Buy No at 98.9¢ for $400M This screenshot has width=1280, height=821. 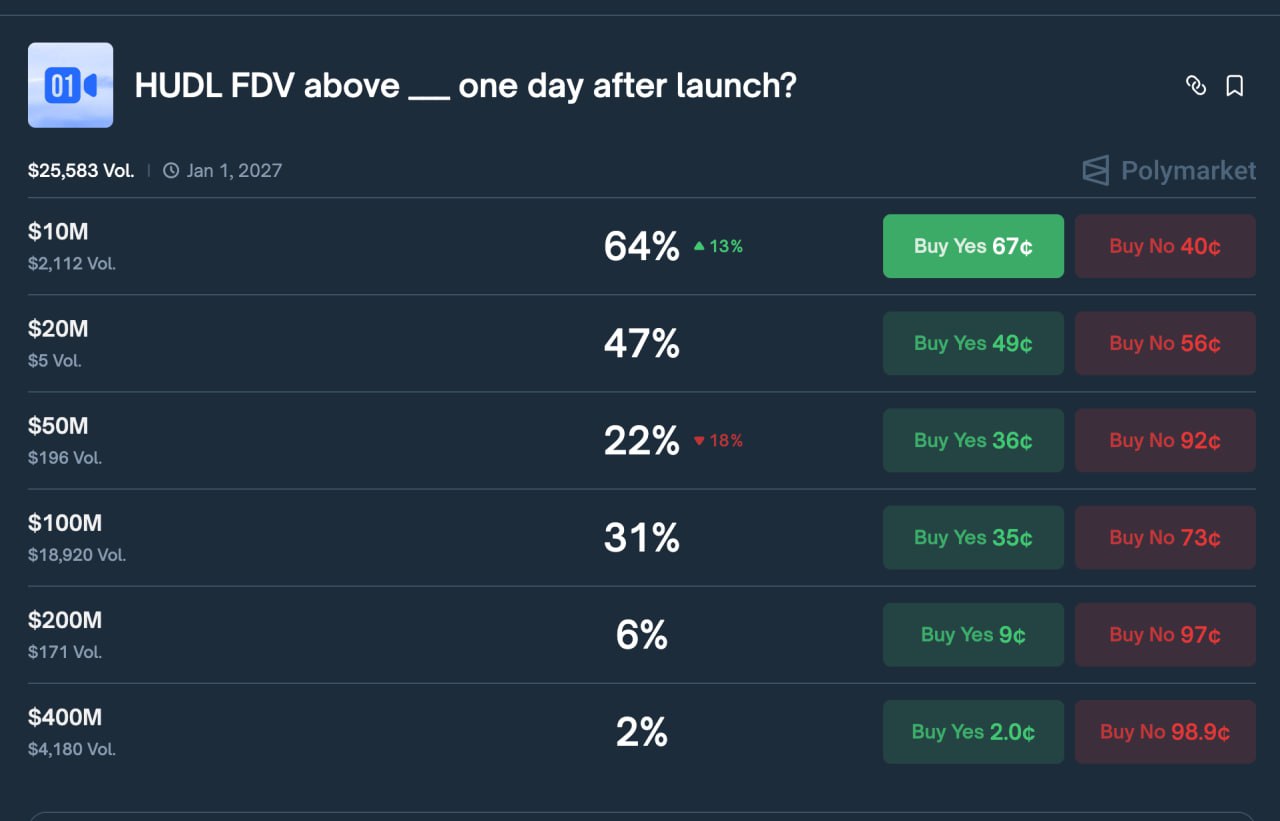1165,731
